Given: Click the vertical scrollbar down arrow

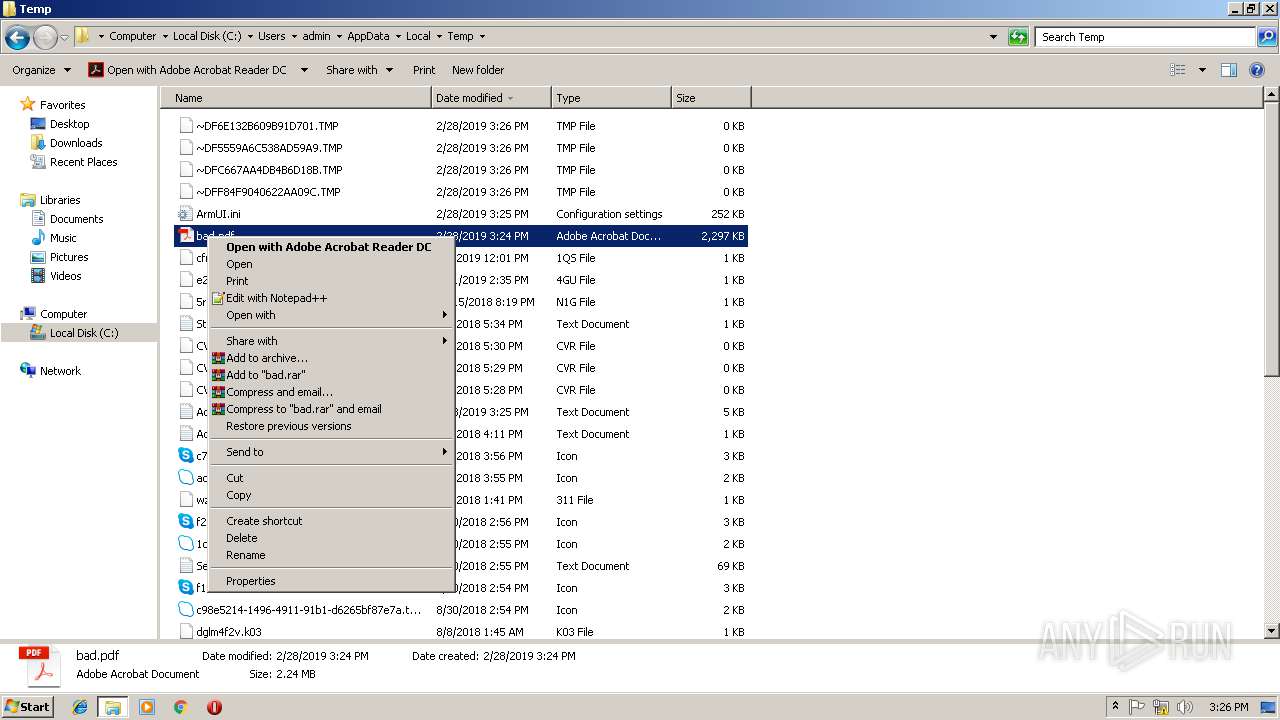Looking at the screenshot, I should (x=1272, y=631).
